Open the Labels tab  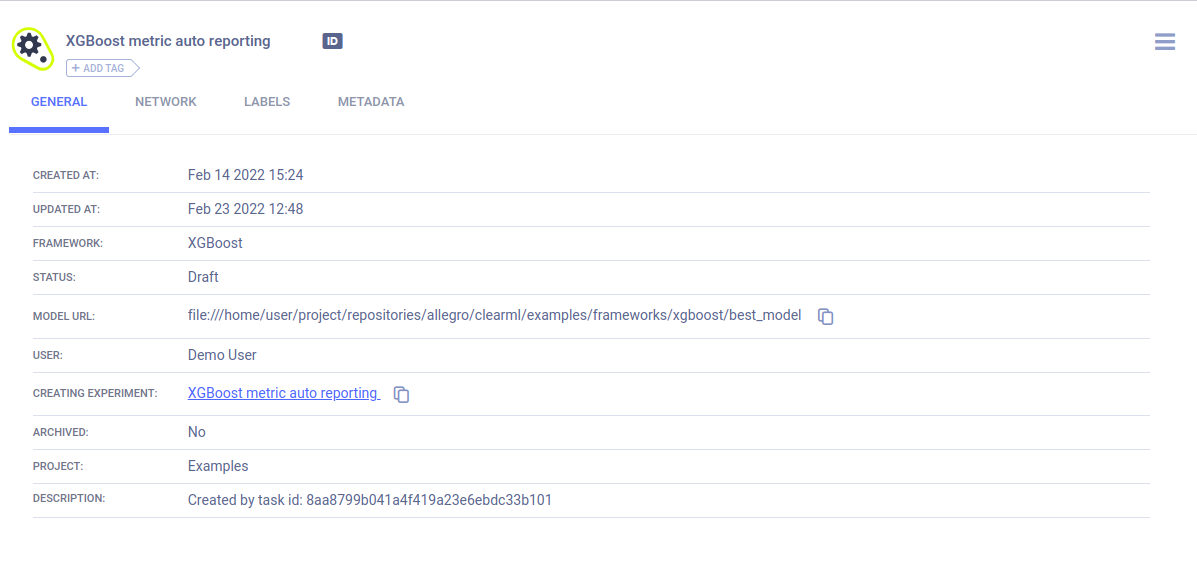point(267,102)
